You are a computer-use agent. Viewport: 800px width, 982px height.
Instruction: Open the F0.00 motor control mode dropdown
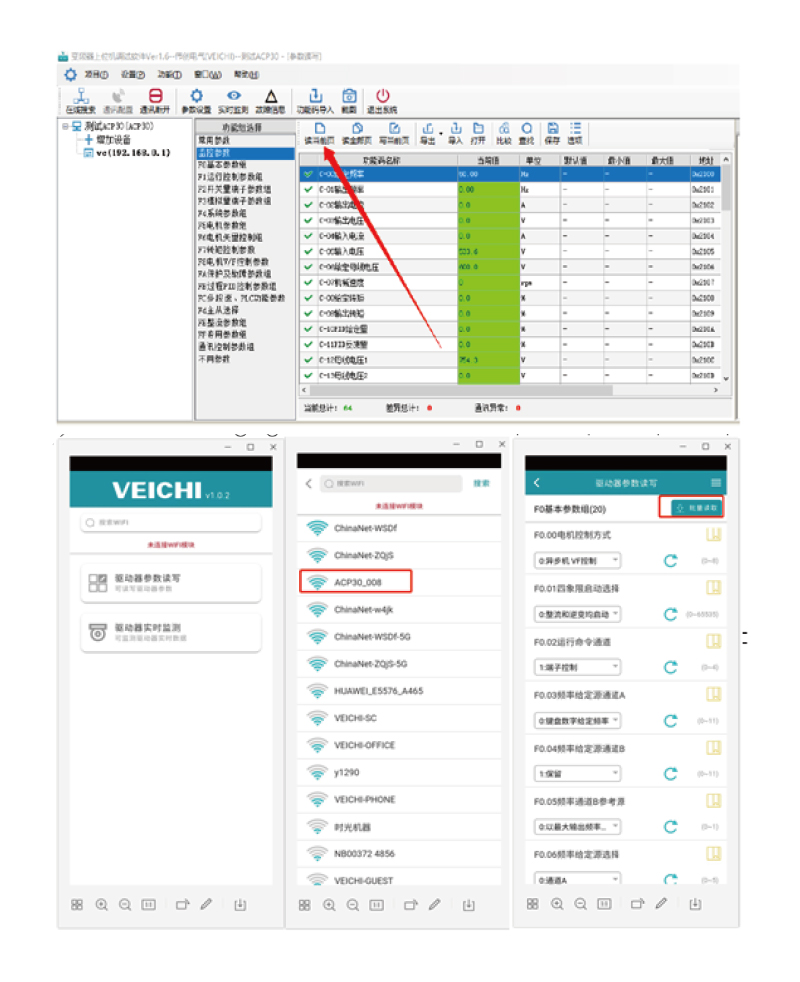[577, 561]
